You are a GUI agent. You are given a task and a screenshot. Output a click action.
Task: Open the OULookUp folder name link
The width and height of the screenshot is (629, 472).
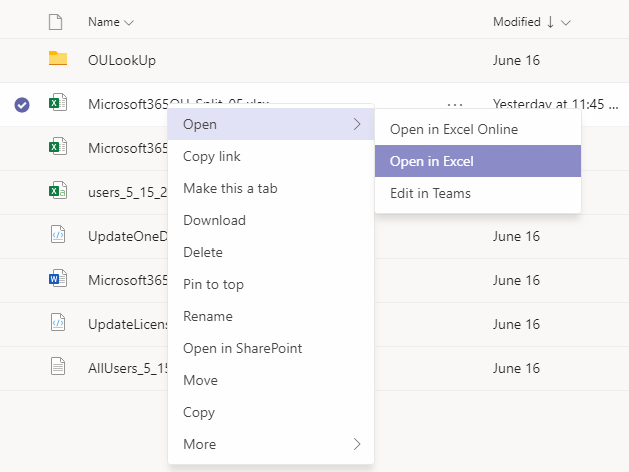pos(122,60)
